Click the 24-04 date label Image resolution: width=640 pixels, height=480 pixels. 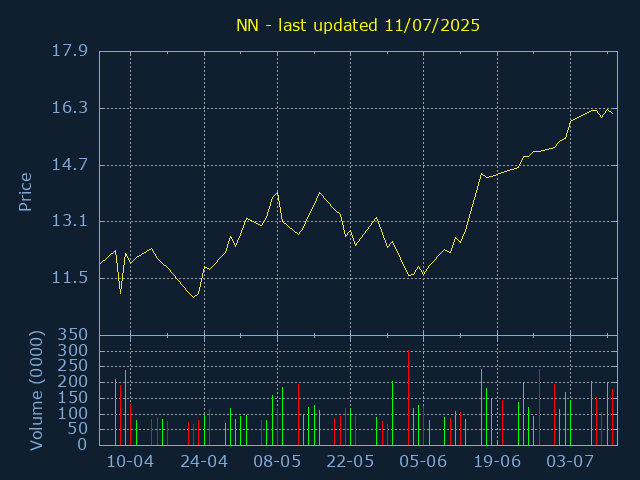pyautogui.click(x=204, y=462)
